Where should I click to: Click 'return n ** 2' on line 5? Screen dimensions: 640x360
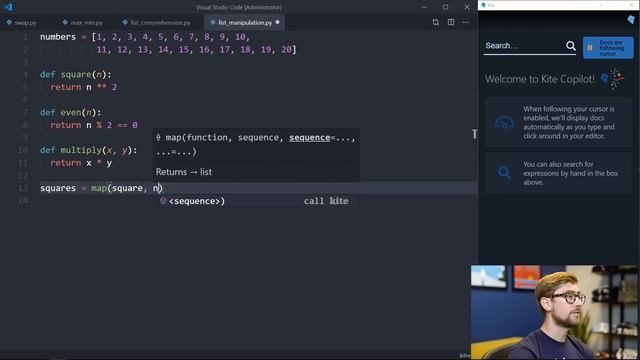(84, 87)
